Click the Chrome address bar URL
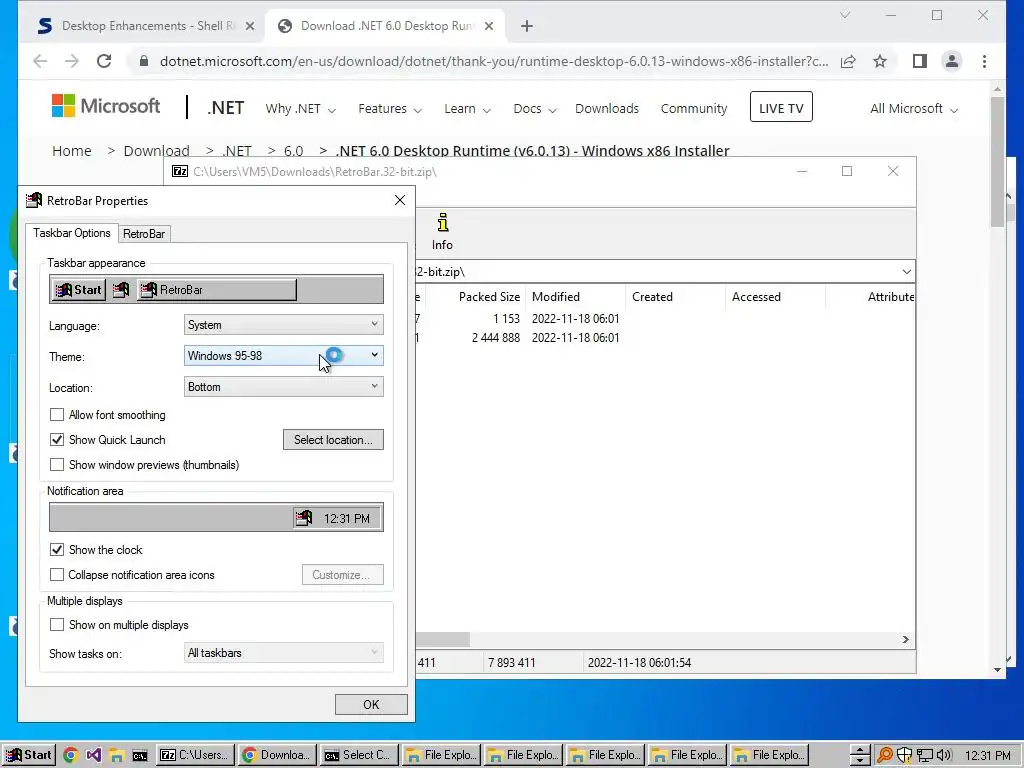Image resolution: width=1024 pixels, height=768 pixels. pyautogui.click(x=494, y=61)
